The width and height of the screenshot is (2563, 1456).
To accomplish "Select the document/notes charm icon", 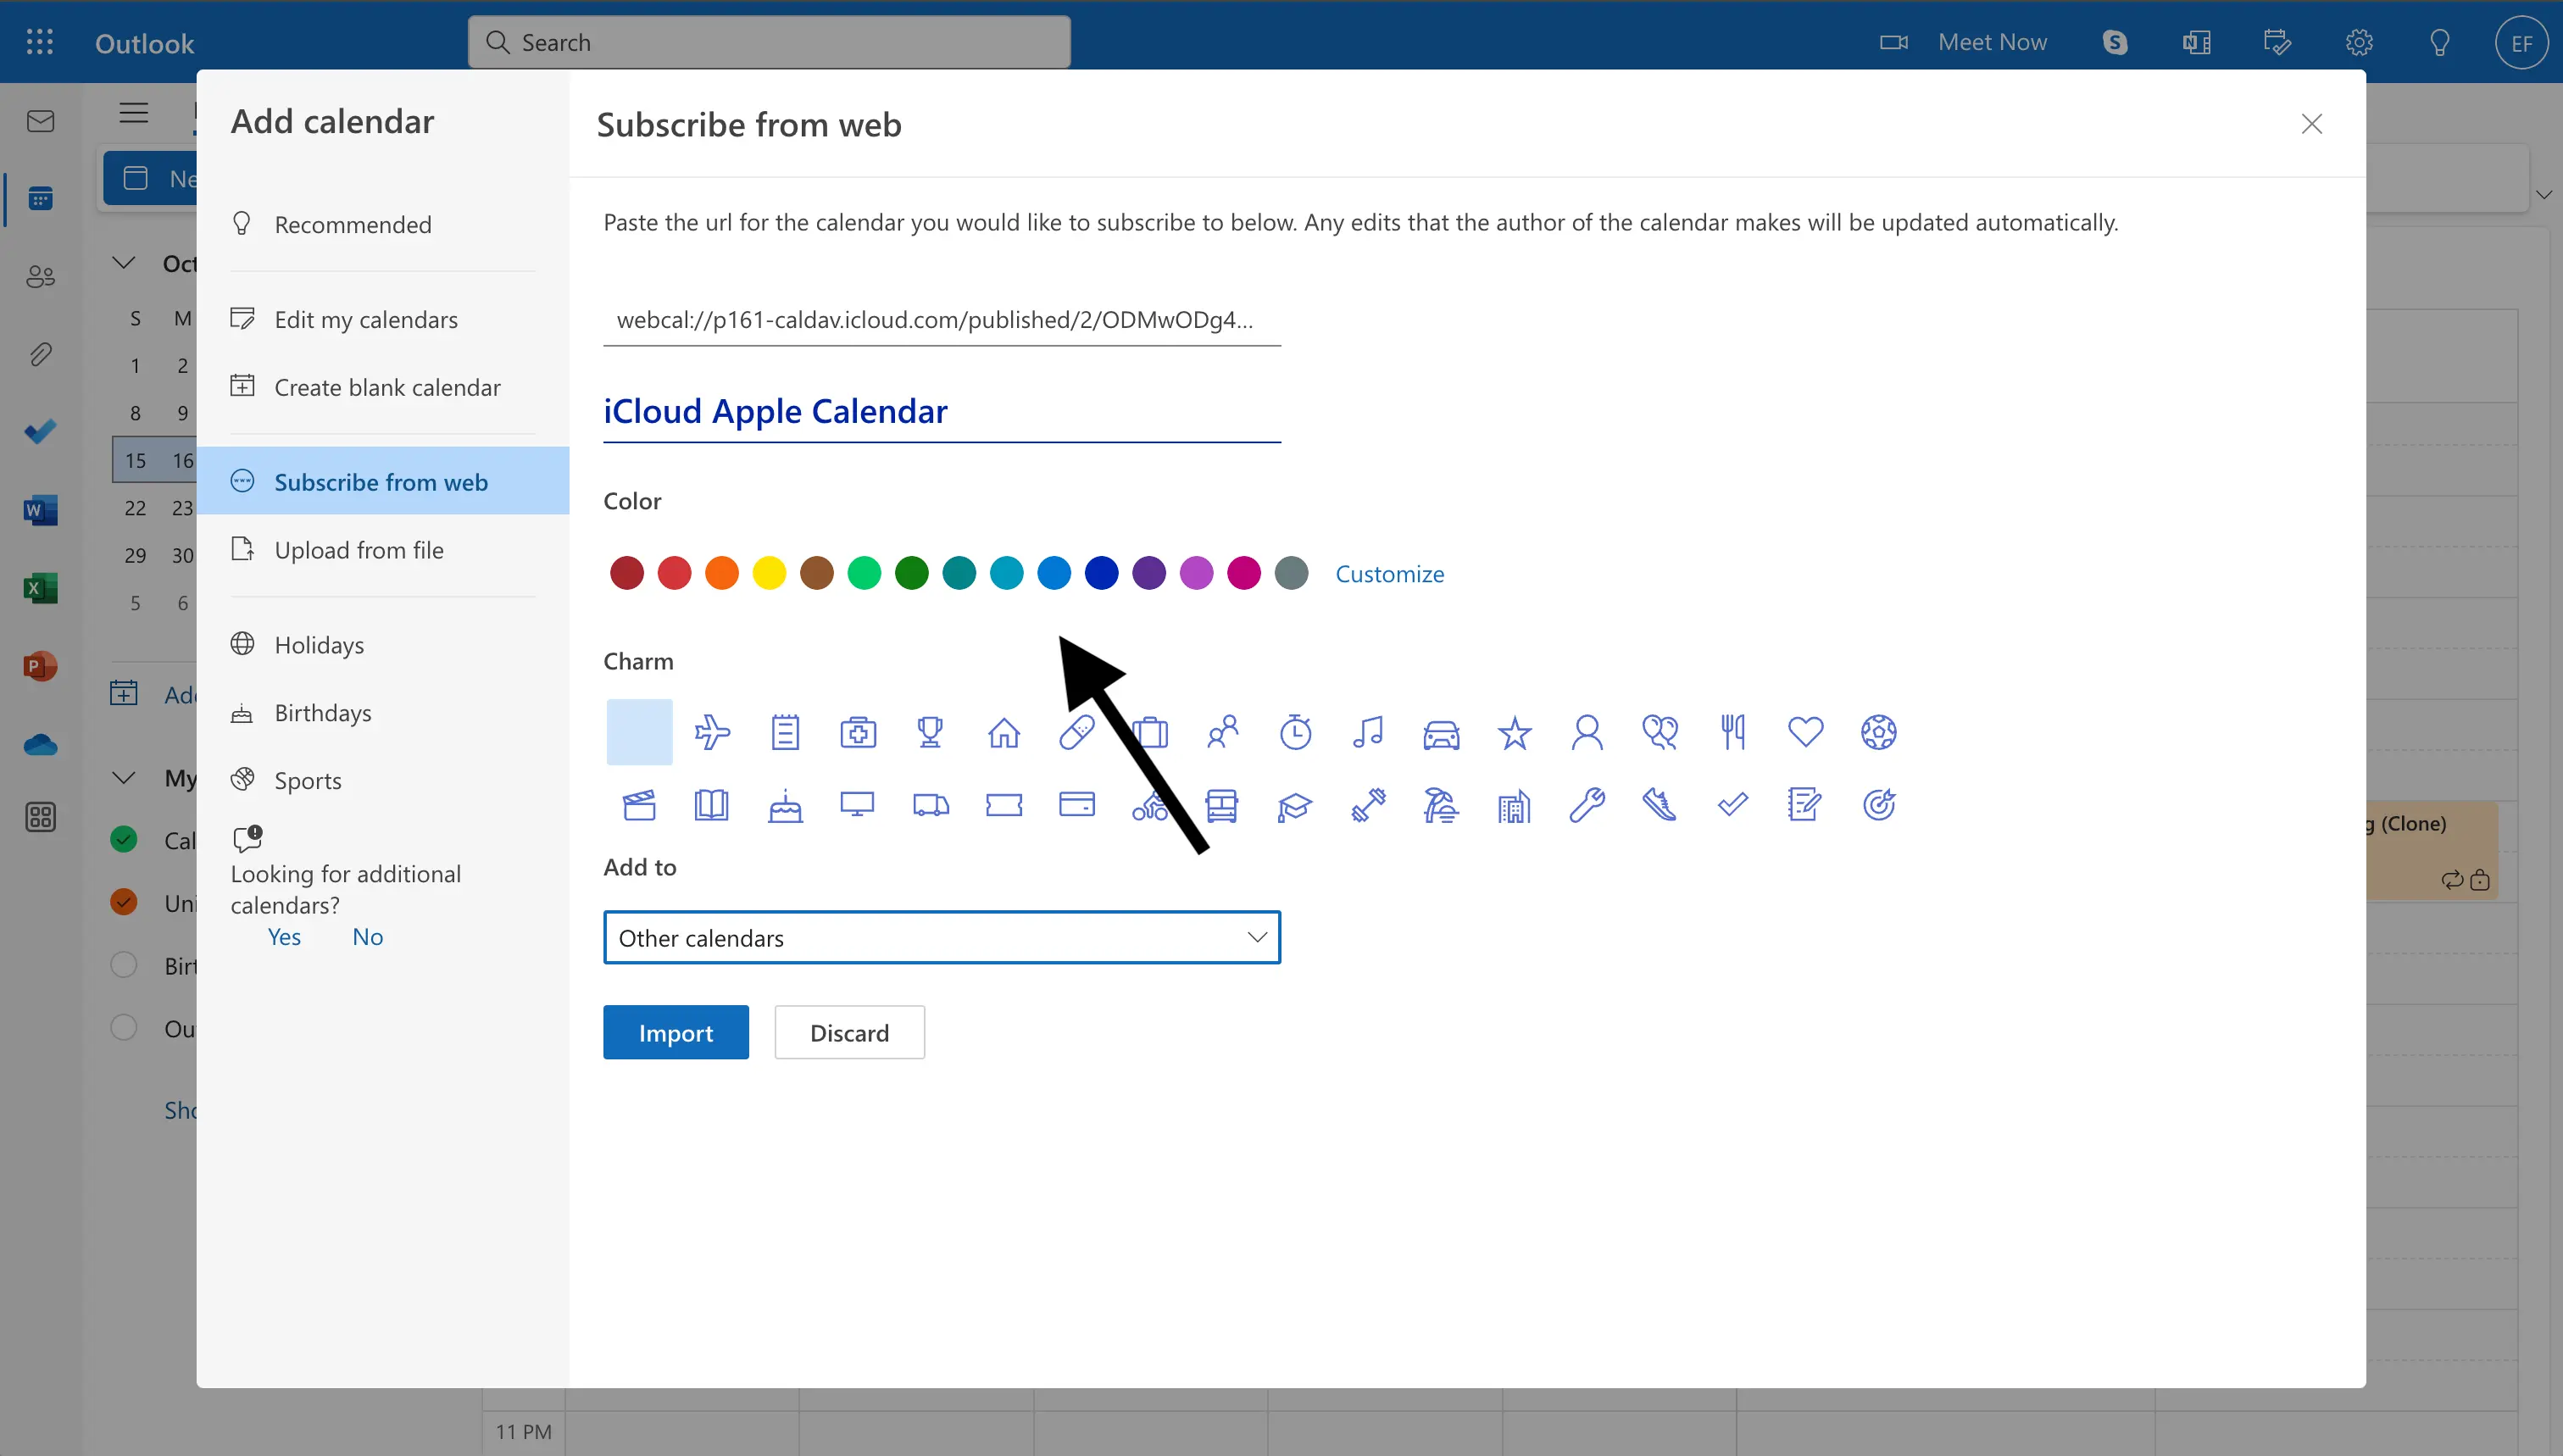I will pos(1806,804).
